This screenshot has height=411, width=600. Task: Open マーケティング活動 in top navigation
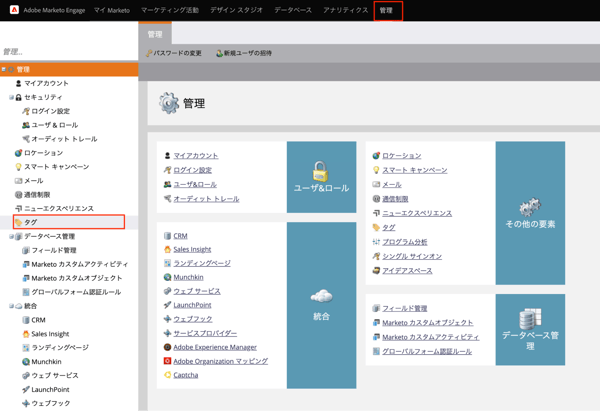pyautogui.click(x=170, y=10)
